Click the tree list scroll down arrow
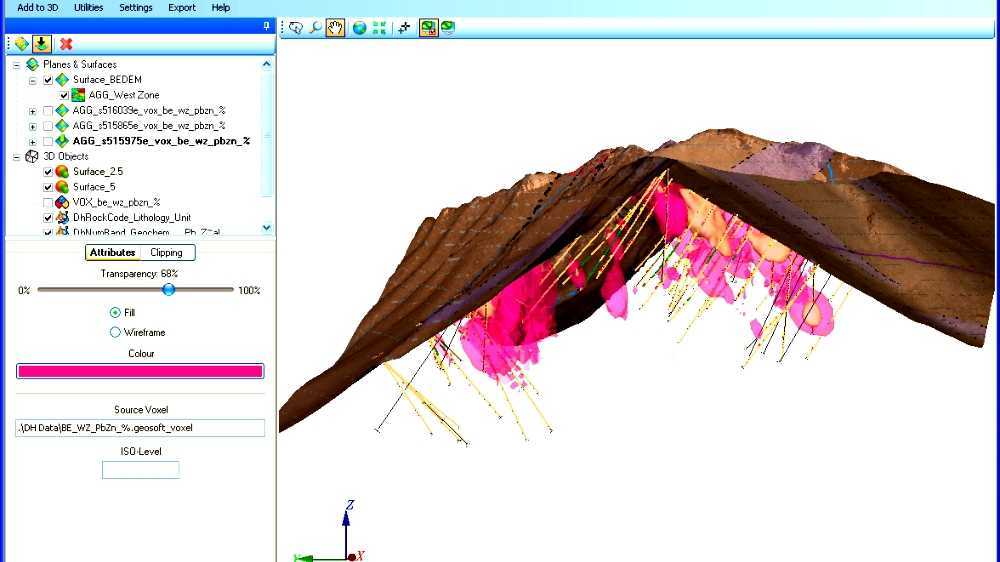Image resolution: width=1000 pixels, height=562 pixels. point(267,227)
